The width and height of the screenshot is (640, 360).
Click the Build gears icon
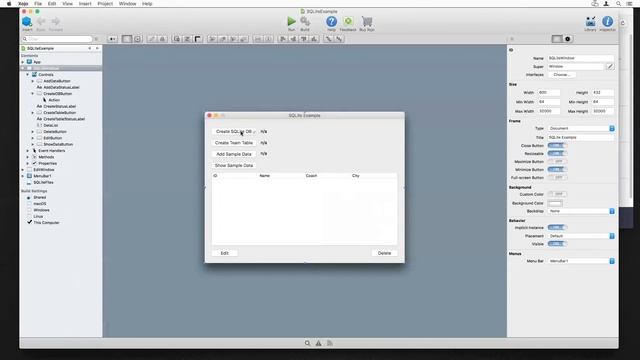(x=305, y=21)
